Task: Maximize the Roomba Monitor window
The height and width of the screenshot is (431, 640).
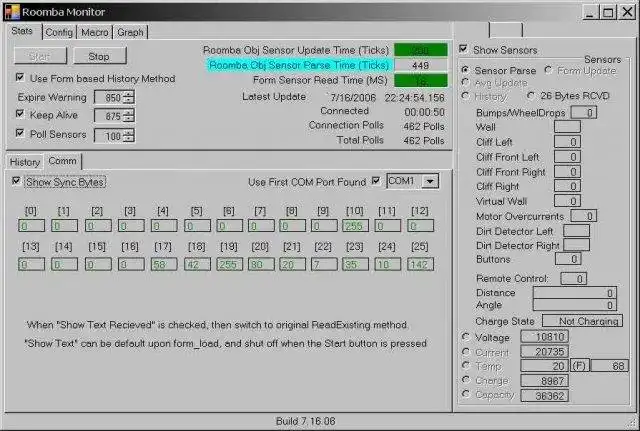Action: (x=607, y=12)
